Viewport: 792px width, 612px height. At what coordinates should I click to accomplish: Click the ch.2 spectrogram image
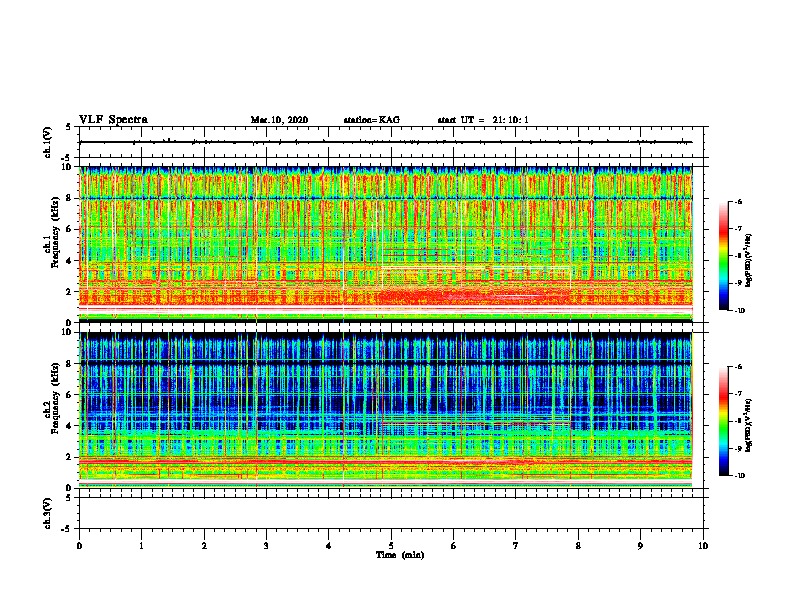click(x=386, y=410)
